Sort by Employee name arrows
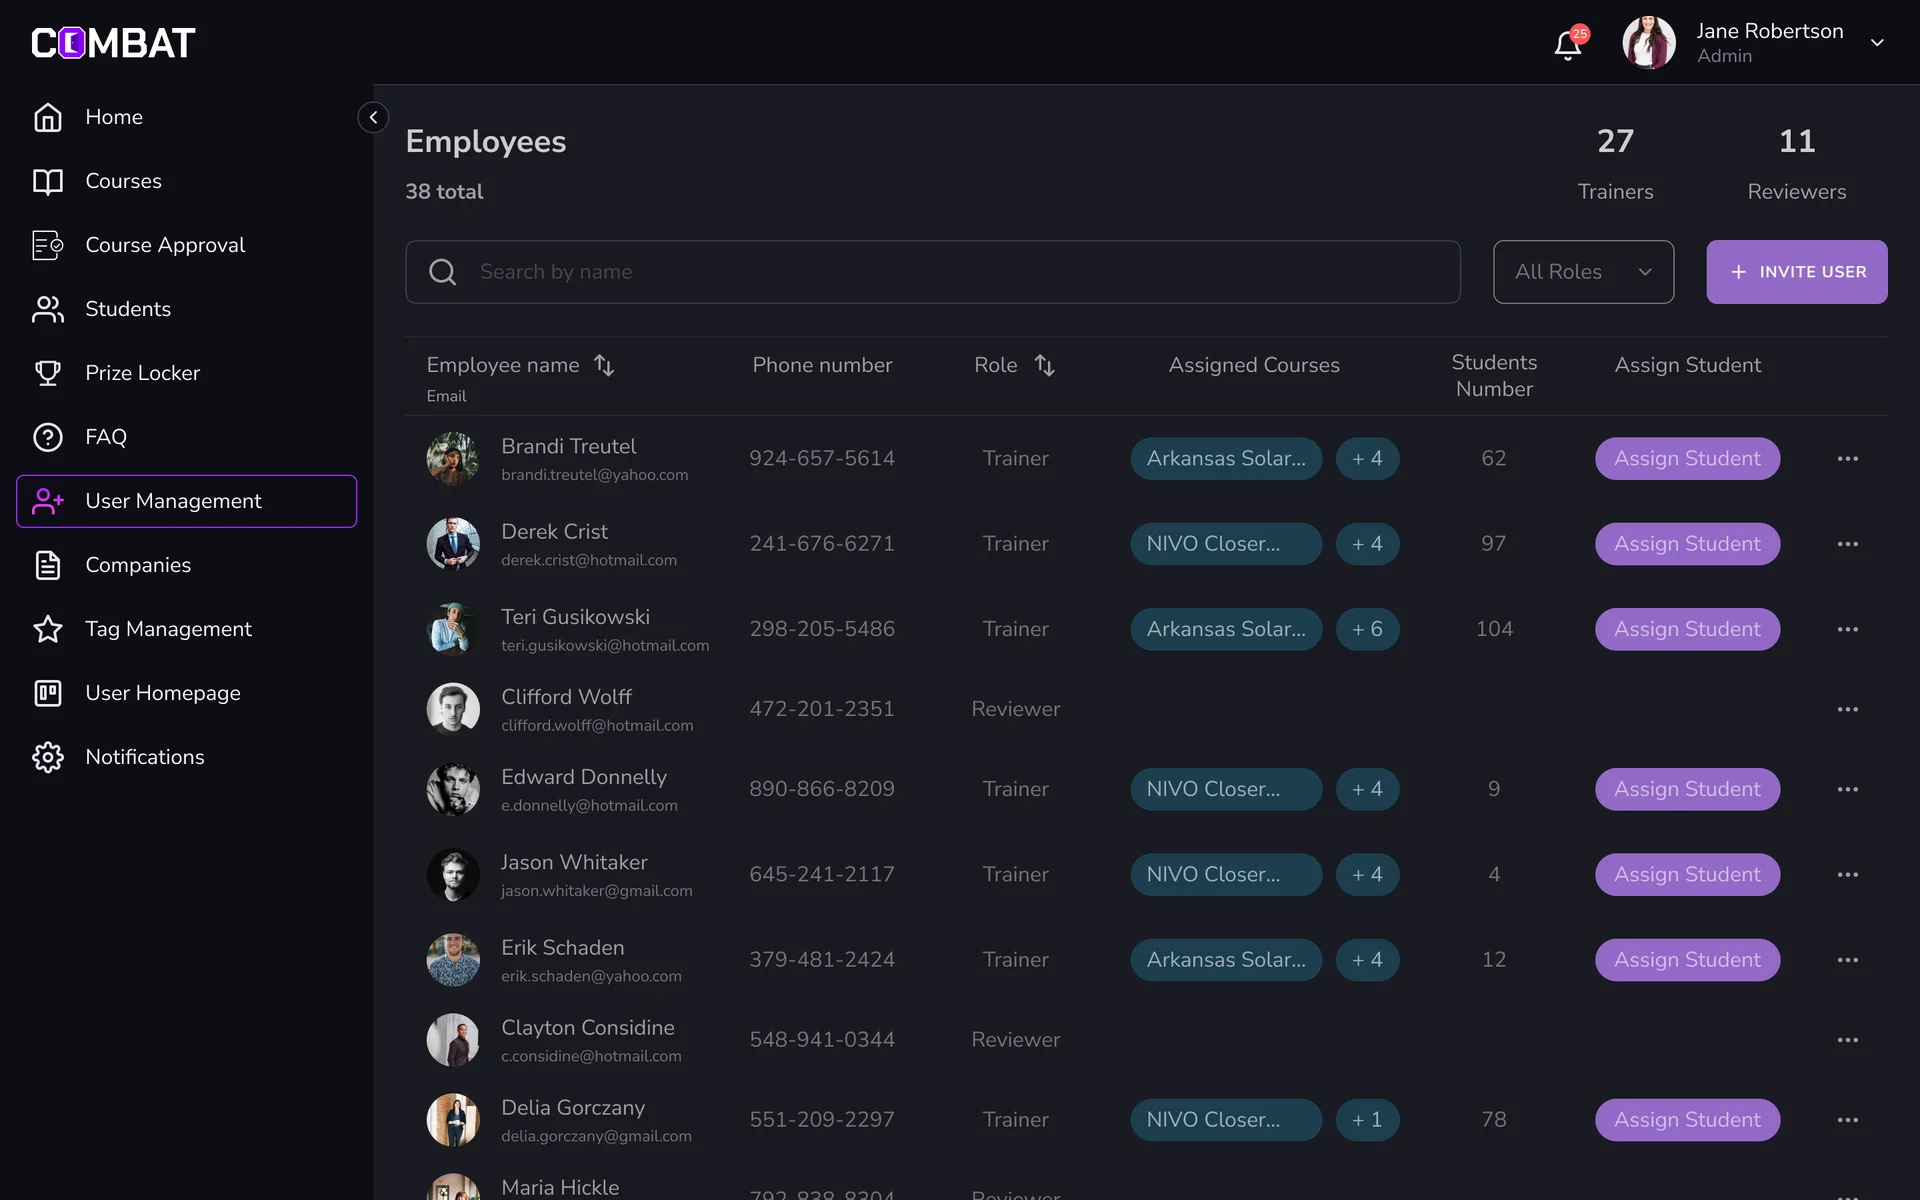1920x1200 pixels. click(x=604, y=365)
